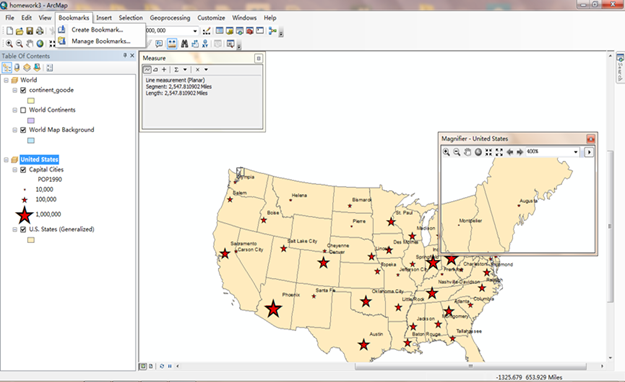Open the Editor toolbar icon next to the scale box
The width and height of the screenshot is (625, 382).
[x=206, y=31]
